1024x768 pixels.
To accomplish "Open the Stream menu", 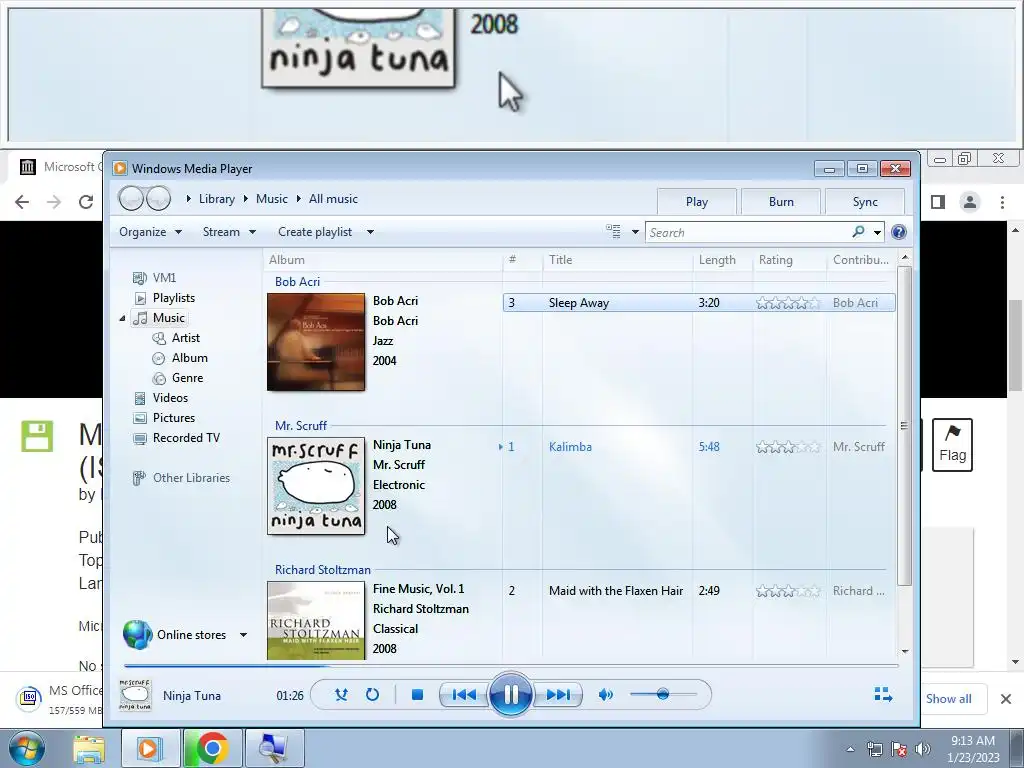I will pyautogui.click(x=229, y=232).
